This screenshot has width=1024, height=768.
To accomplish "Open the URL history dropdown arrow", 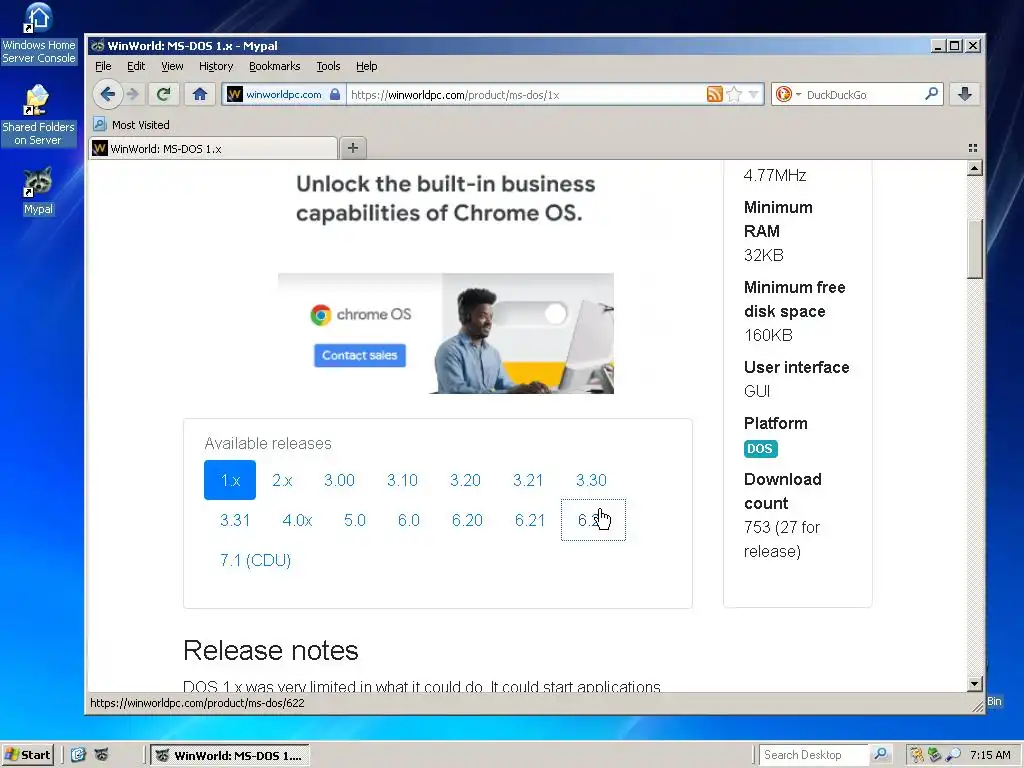I will point(753,95).
